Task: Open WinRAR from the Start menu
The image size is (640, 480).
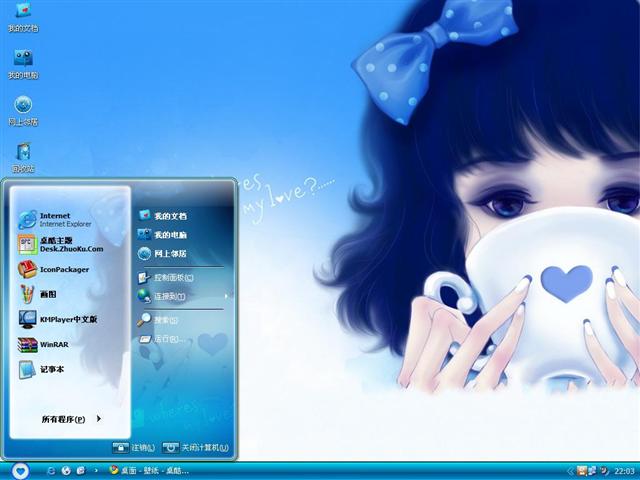Action: (43, 344)
